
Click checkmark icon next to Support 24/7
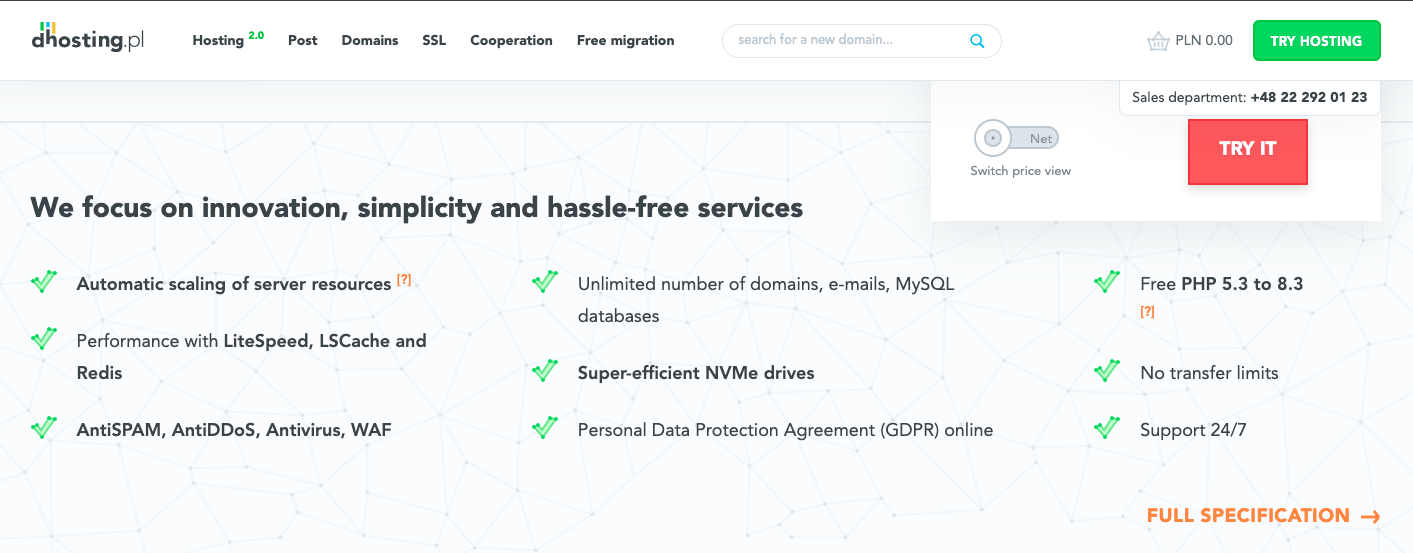[x=1107, y=428]
